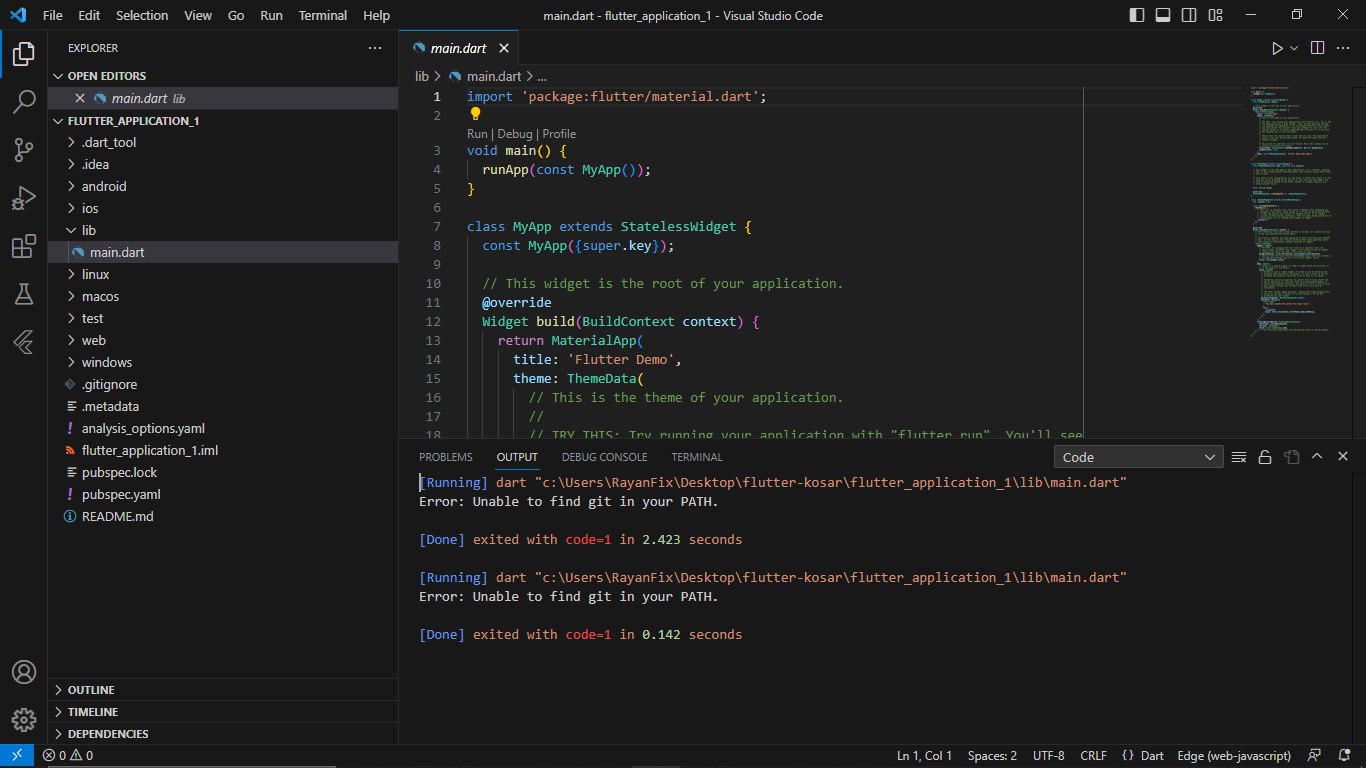Open the Accounts menu icon
1366x768 pixels.
pyautogui.click(x=24, y=672)
